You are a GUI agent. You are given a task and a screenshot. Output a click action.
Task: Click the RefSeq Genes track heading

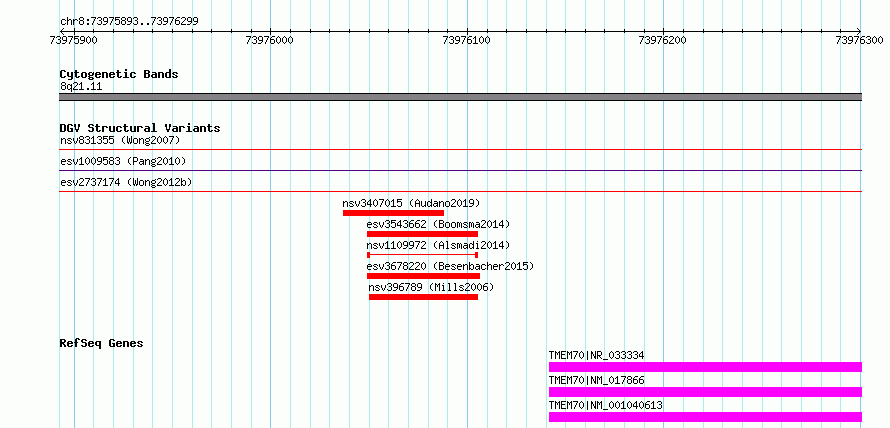pos(102,343)
